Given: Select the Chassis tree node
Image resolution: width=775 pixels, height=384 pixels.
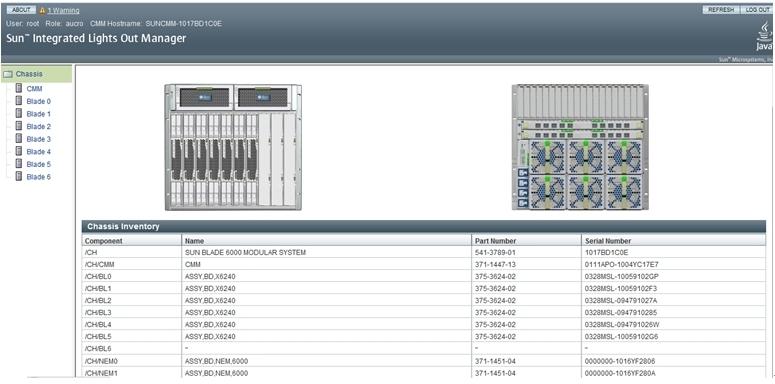Looking at the screenshot, I should (29, 74).
